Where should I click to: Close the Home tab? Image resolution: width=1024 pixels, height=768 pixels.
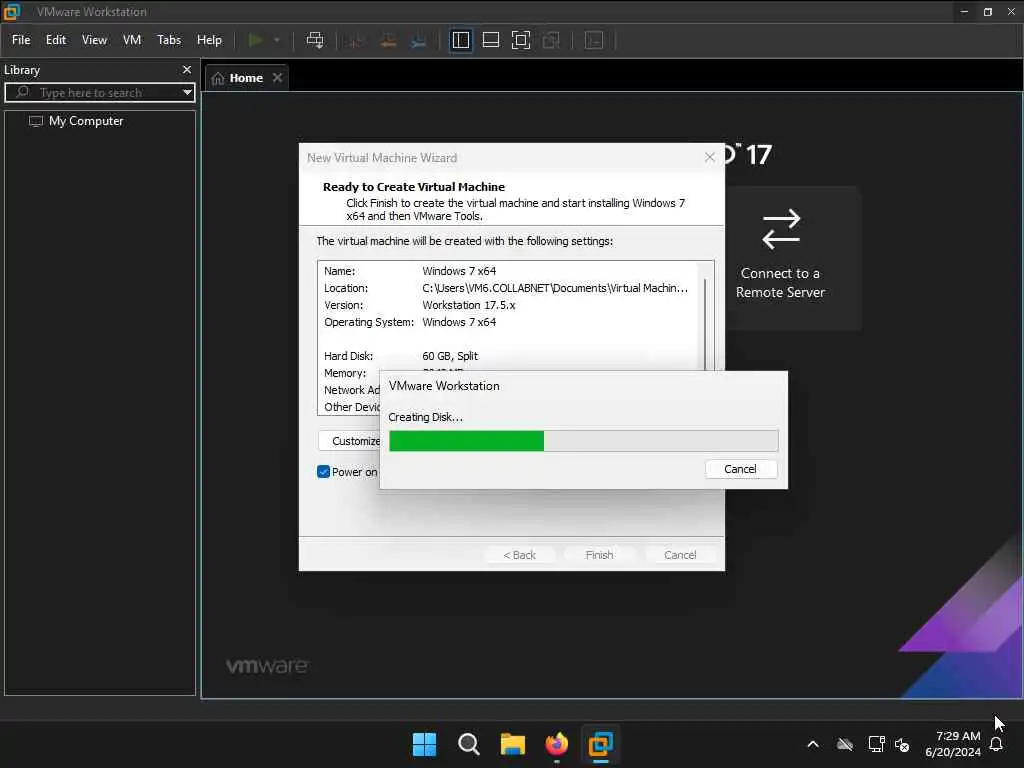click(278, 78)
